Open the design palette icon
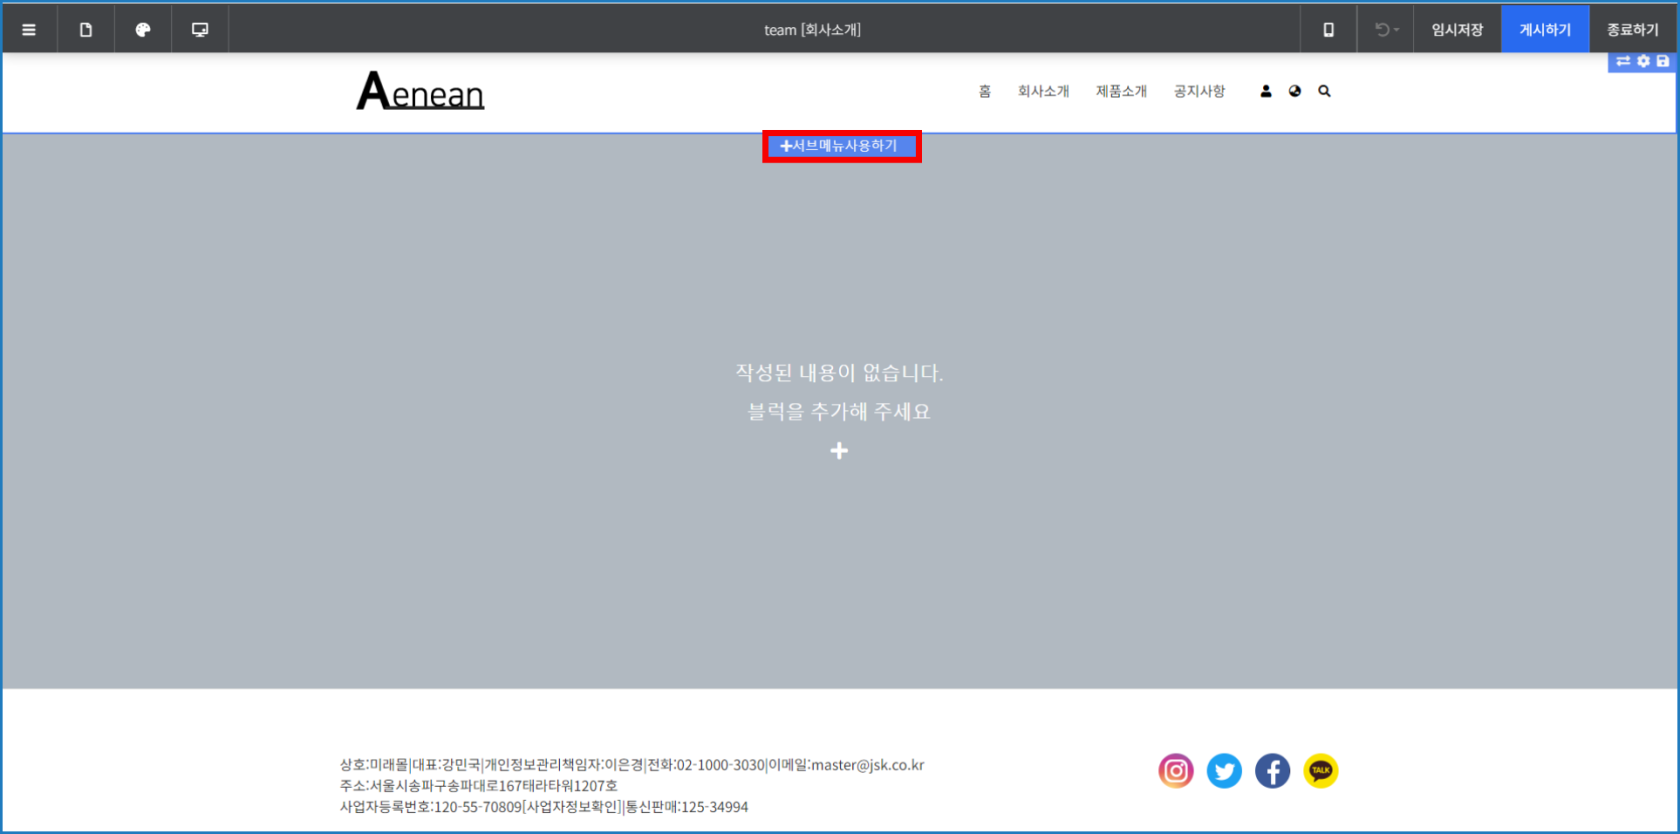1680x834 pixels. point(143,30)
